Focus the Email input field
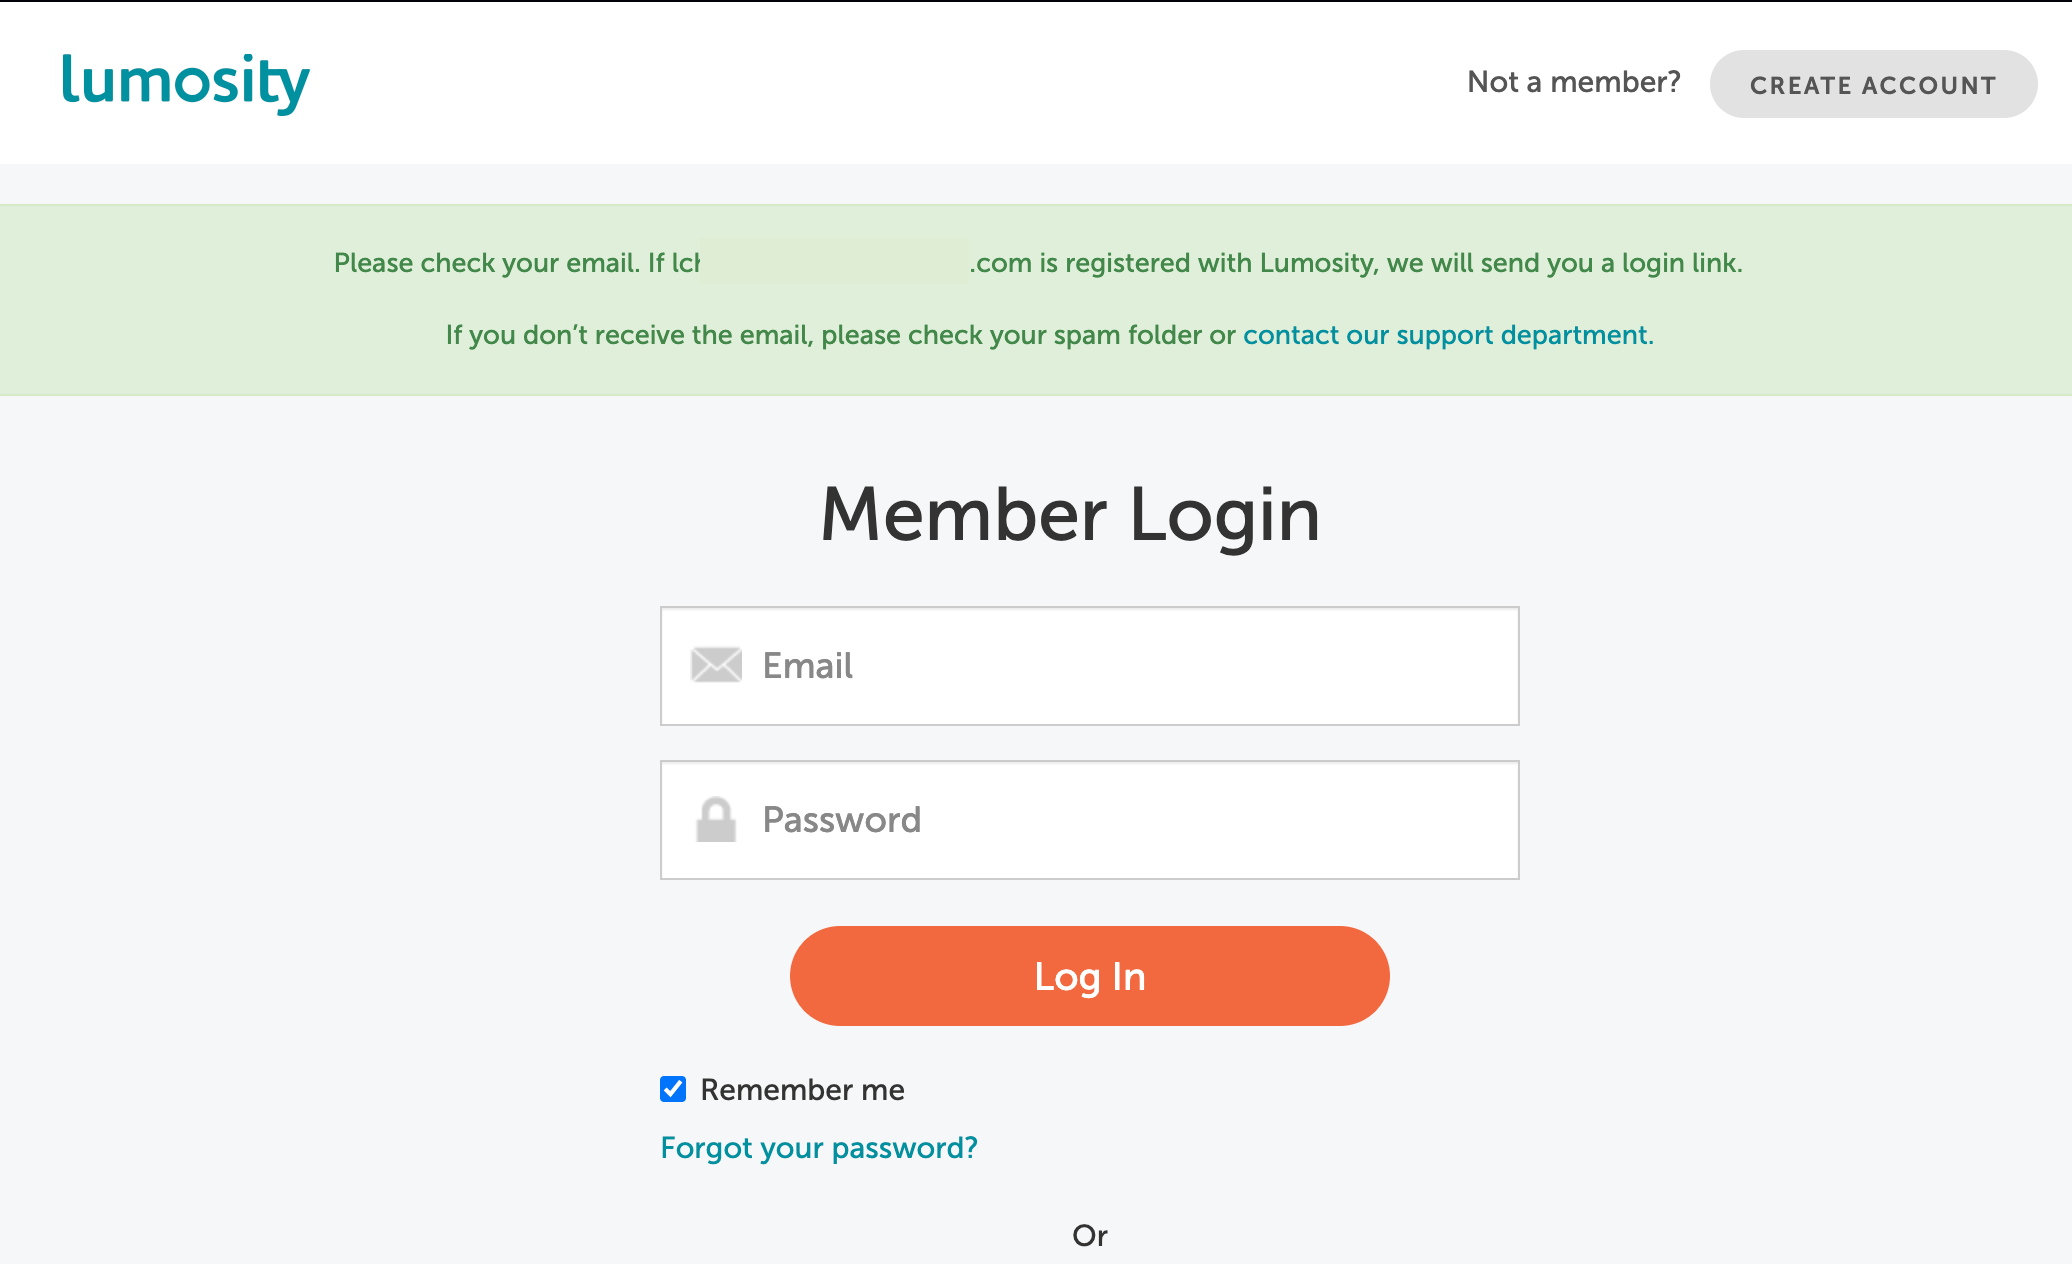The width and height of the screenshot is (2072, 1264). point(1130,666)
